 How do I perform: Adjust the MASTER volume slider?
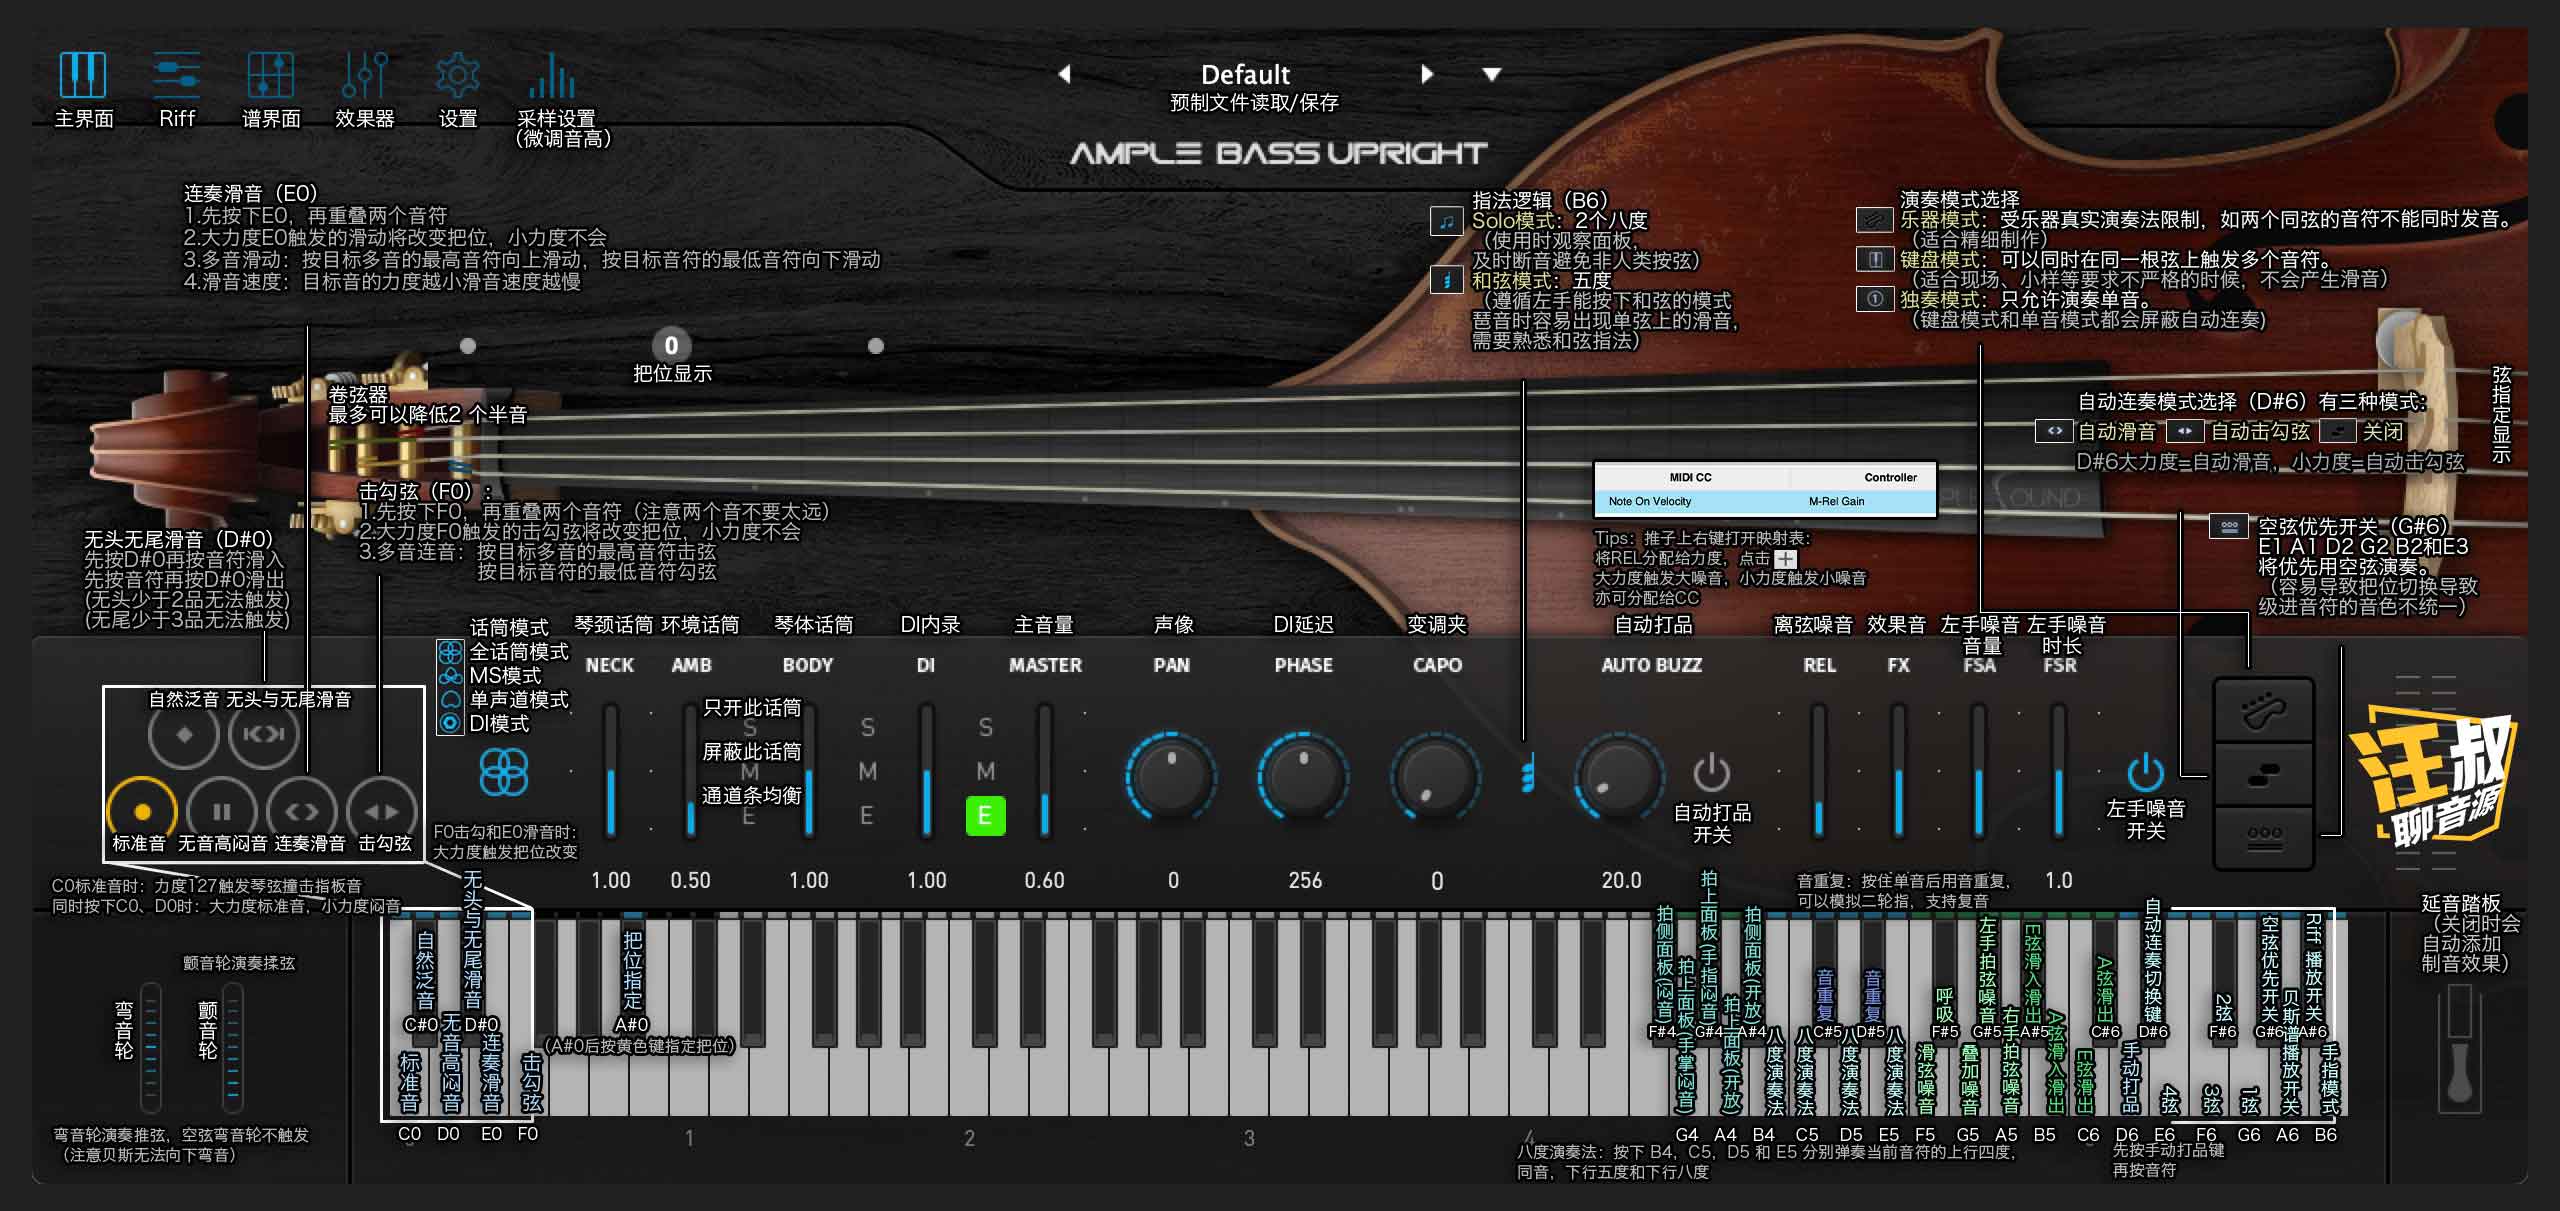[x=1045, y=770]
